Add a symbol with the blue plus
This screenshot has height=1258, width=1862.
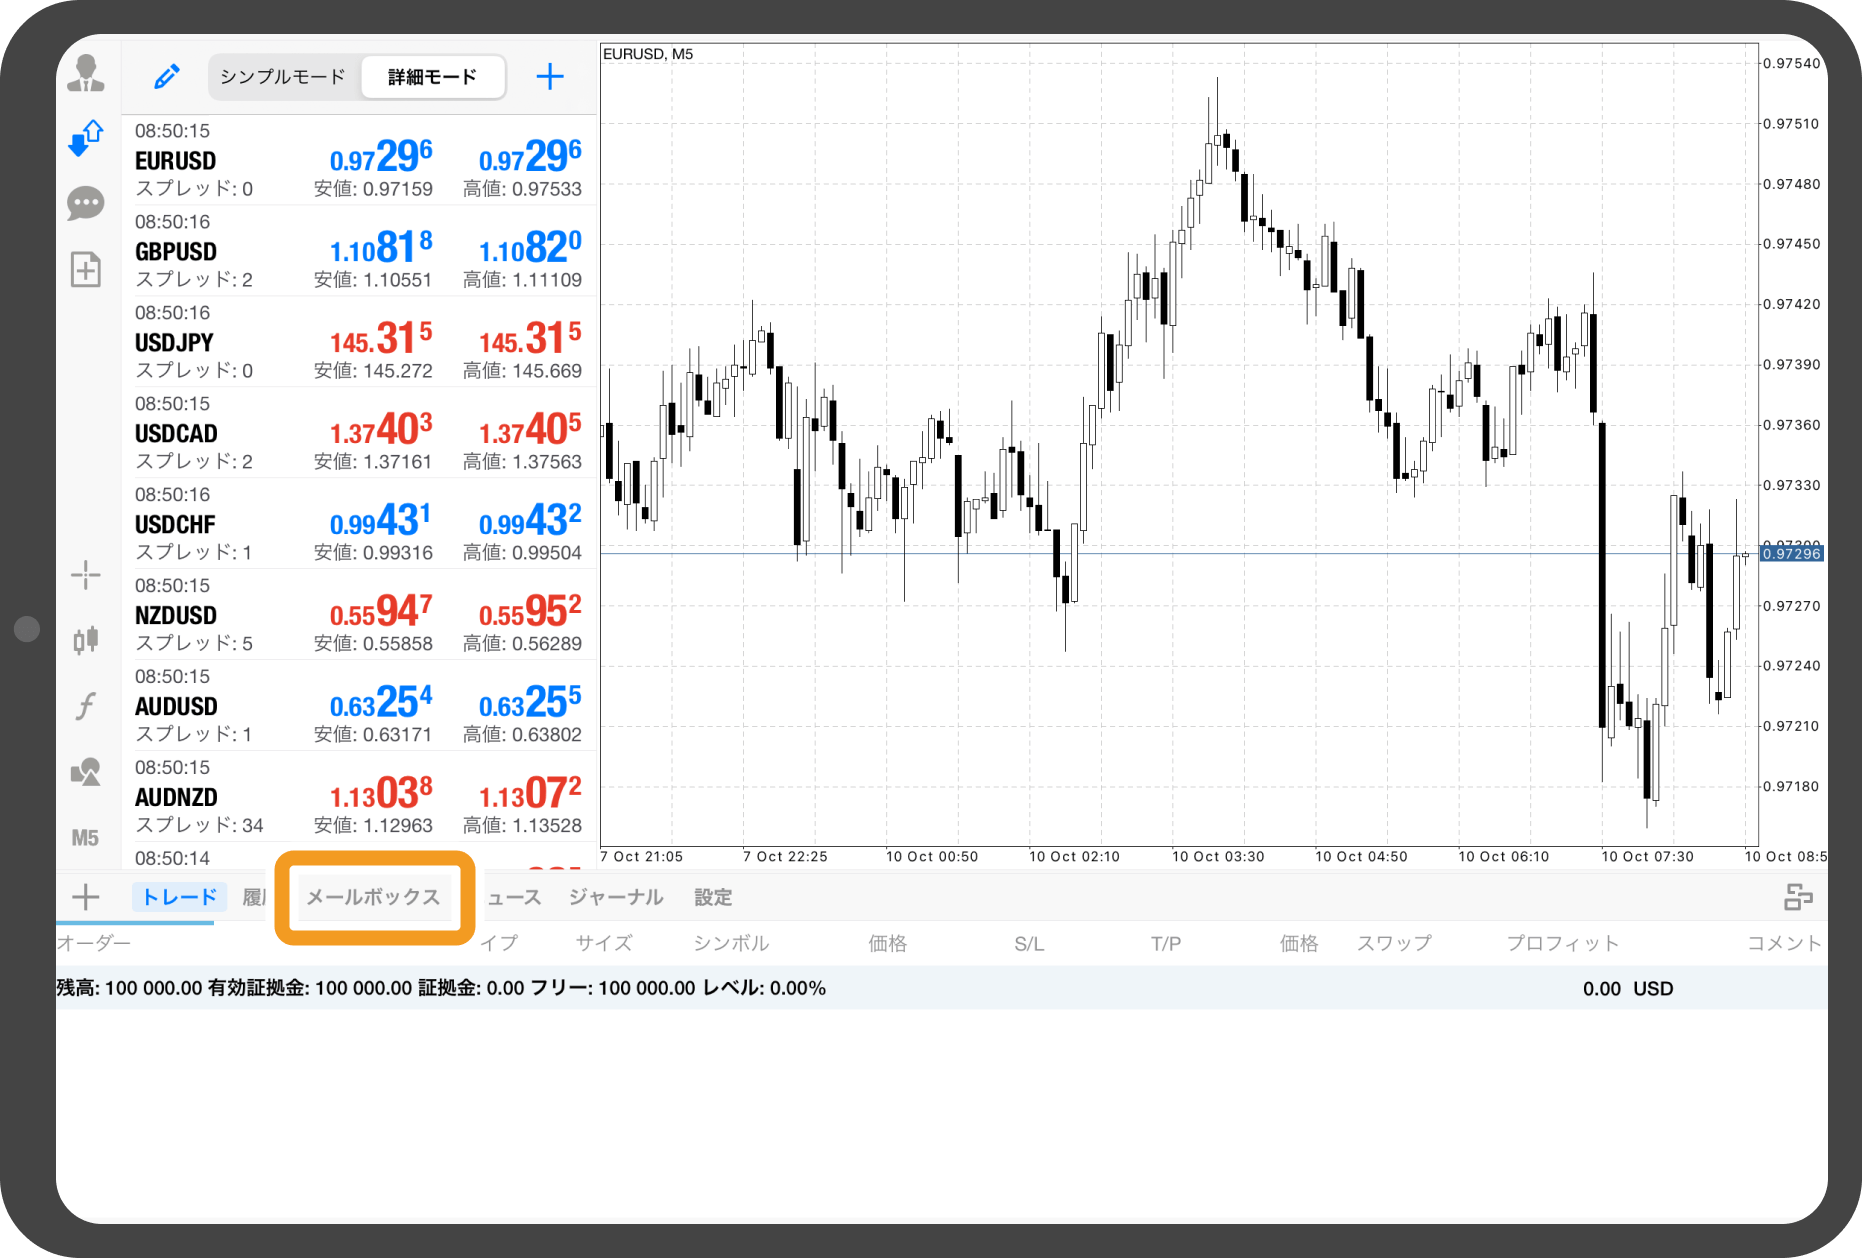[550, 77]
